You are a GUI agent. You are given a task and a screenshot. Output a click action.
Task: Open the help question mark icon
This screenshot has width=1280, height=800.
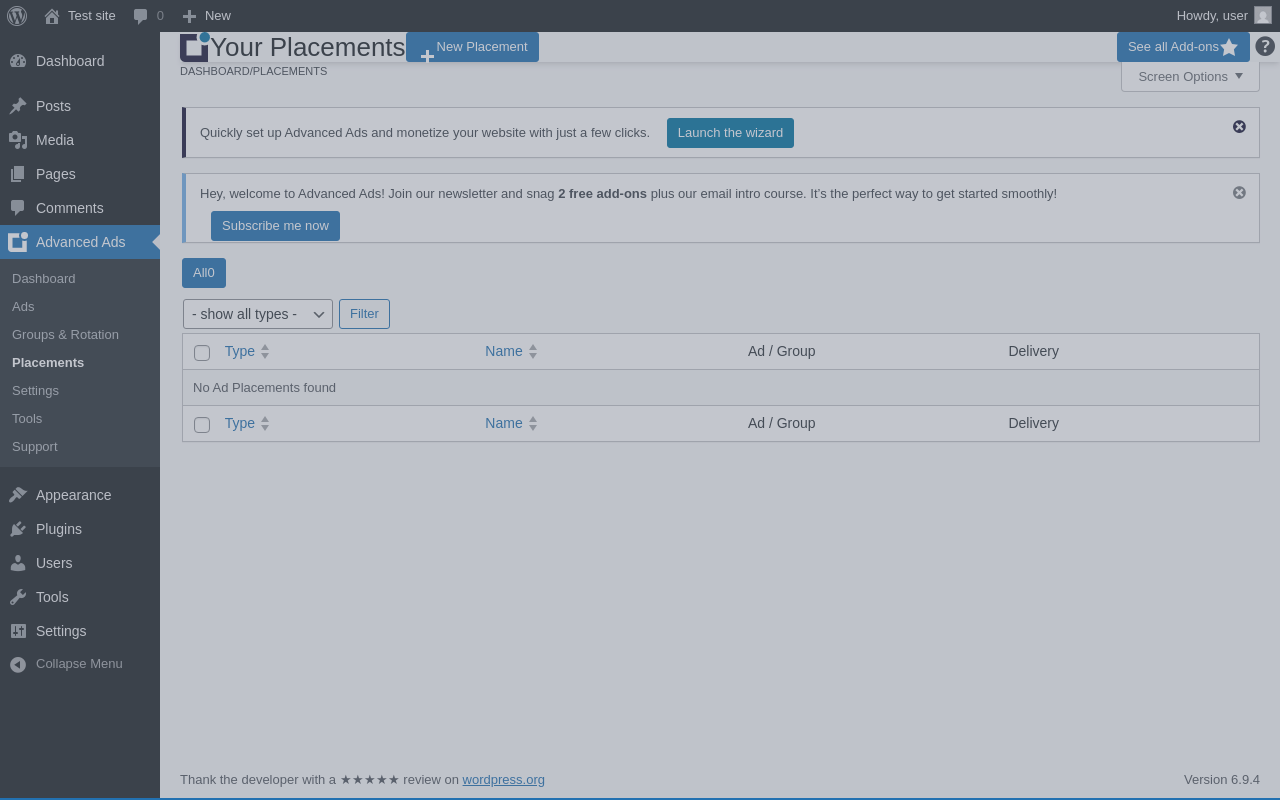(1265, 46)
